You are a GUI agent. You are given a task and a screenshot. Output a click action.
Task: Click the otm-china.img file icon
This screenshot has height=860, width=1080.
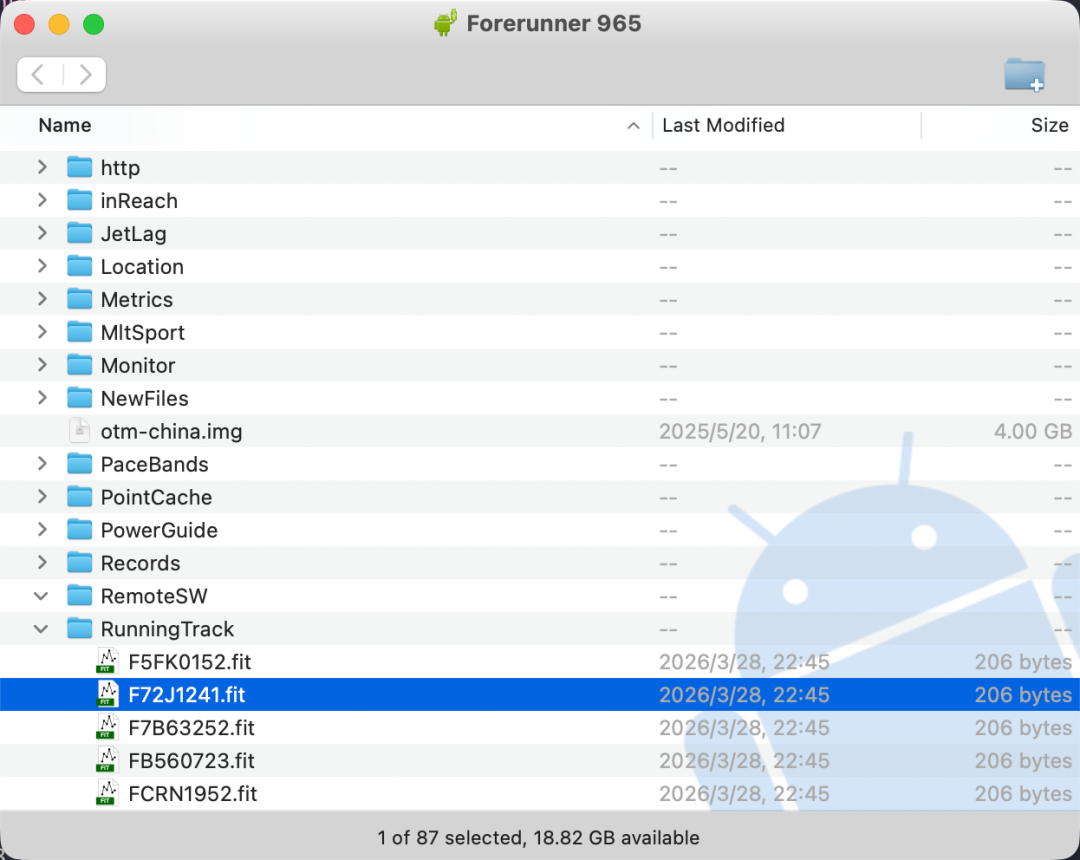[x=79, y=431]
